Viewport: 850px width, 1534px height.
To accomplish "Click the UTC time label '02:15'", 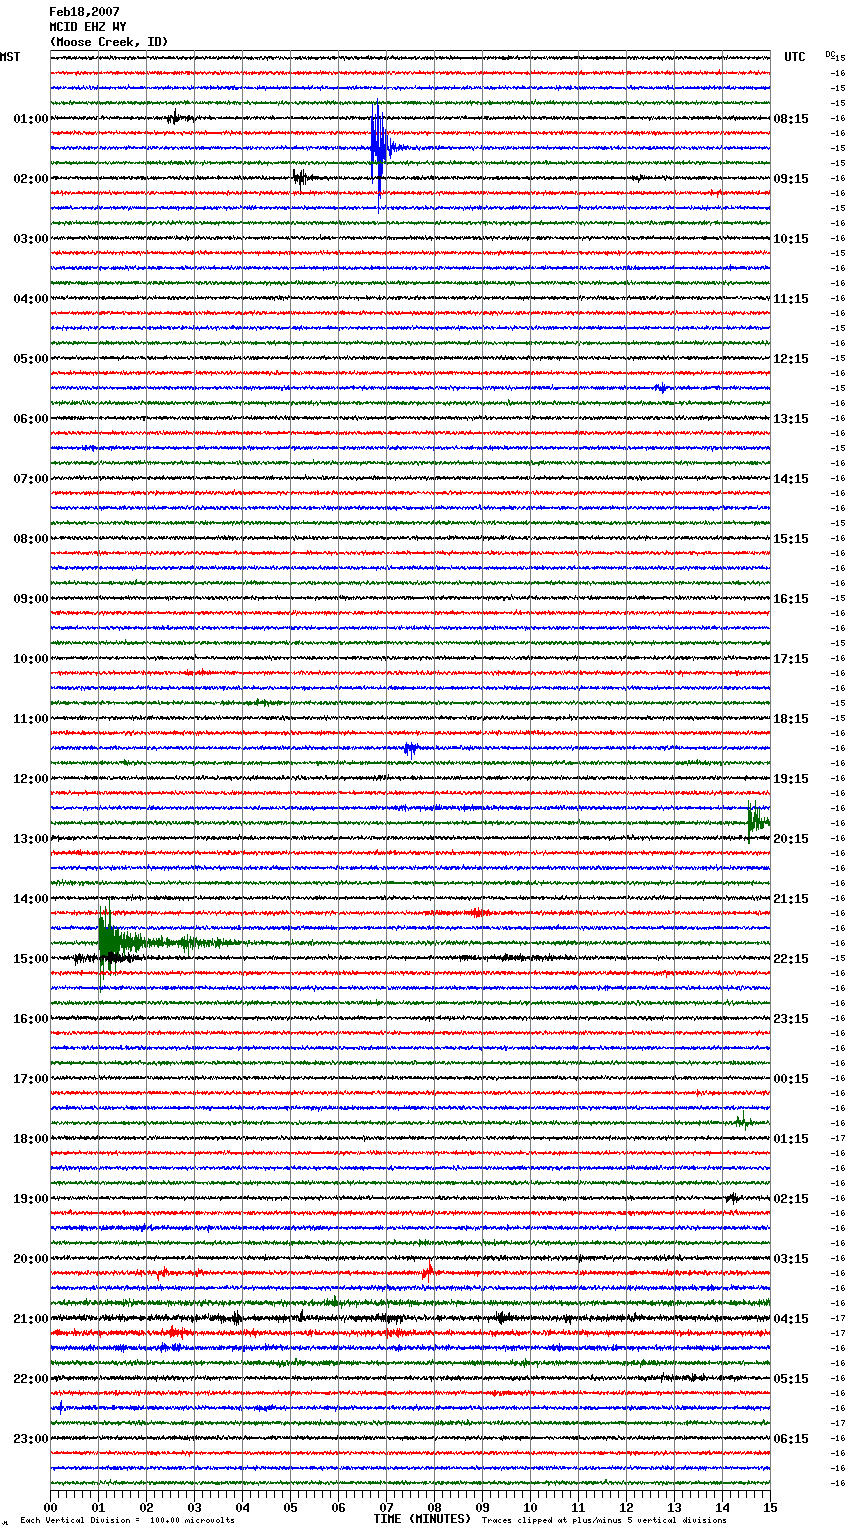I will point(791,1199).
